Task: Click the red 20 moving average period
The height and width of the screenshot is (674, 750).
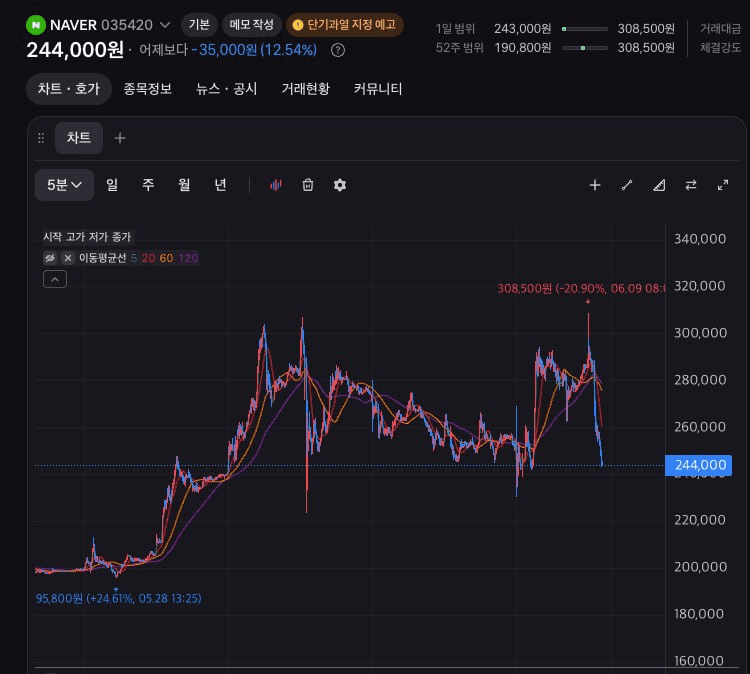Action: pos(148,258)
